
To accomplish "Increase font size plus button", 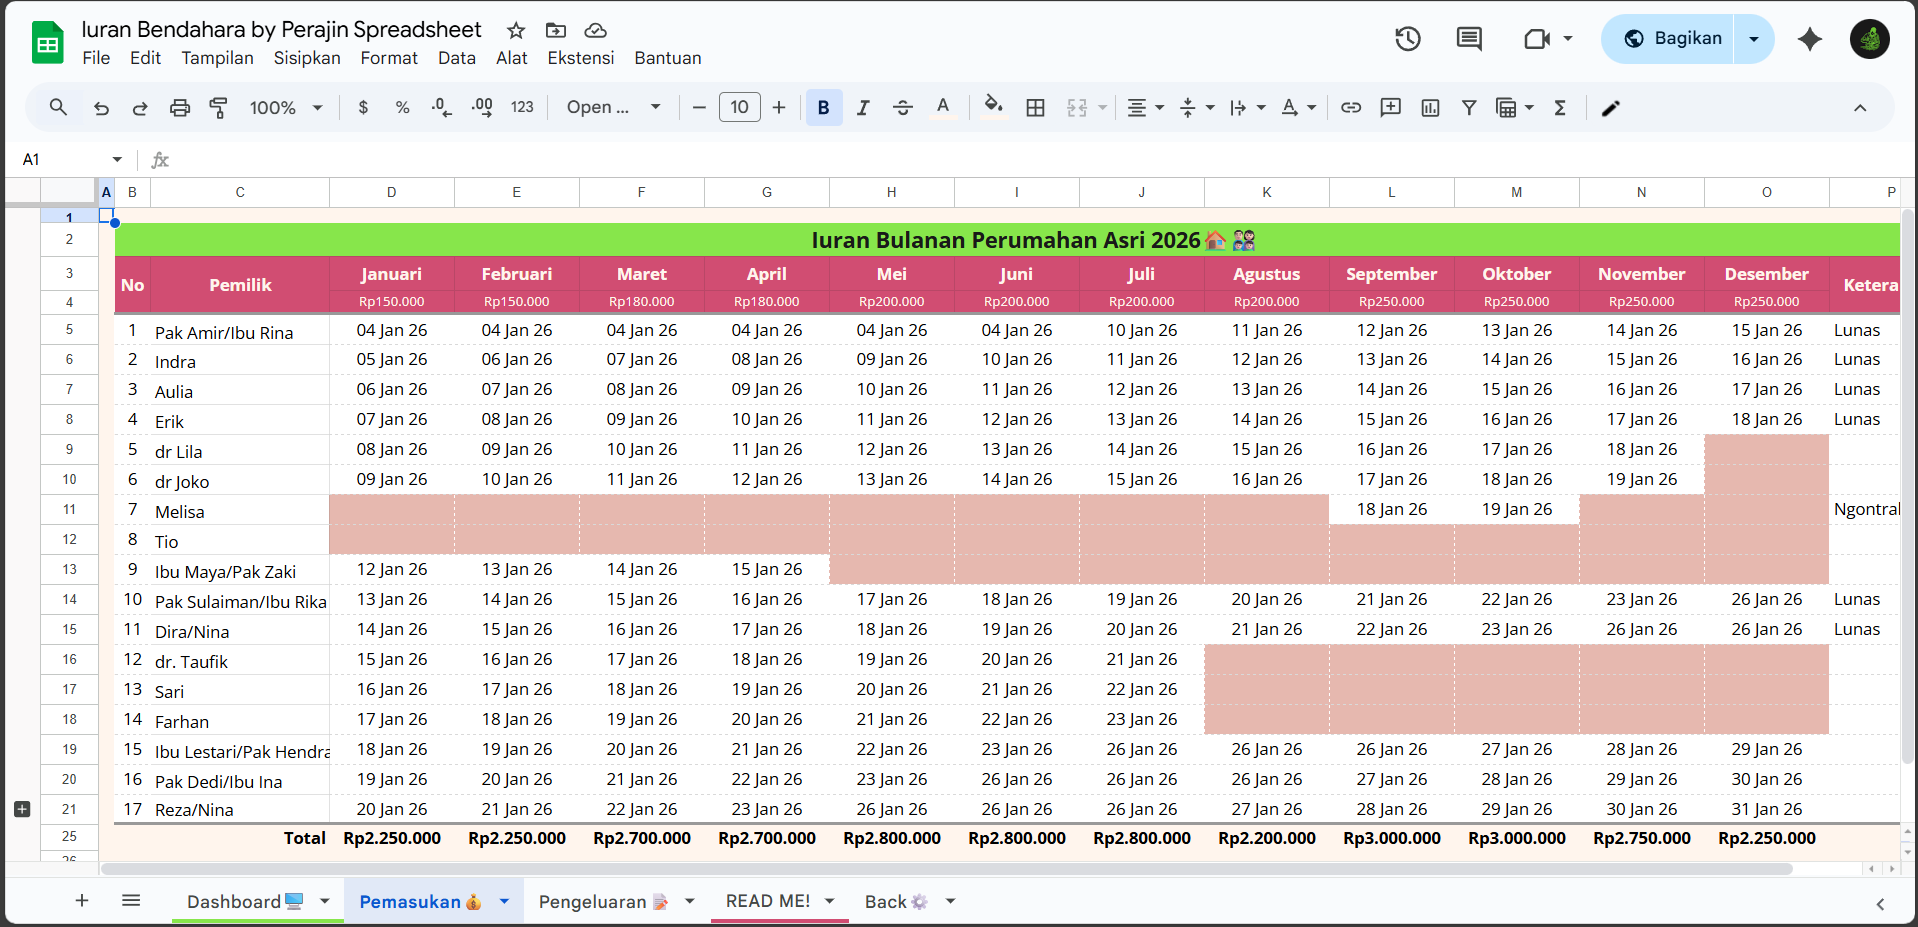I will click(779, 107).
